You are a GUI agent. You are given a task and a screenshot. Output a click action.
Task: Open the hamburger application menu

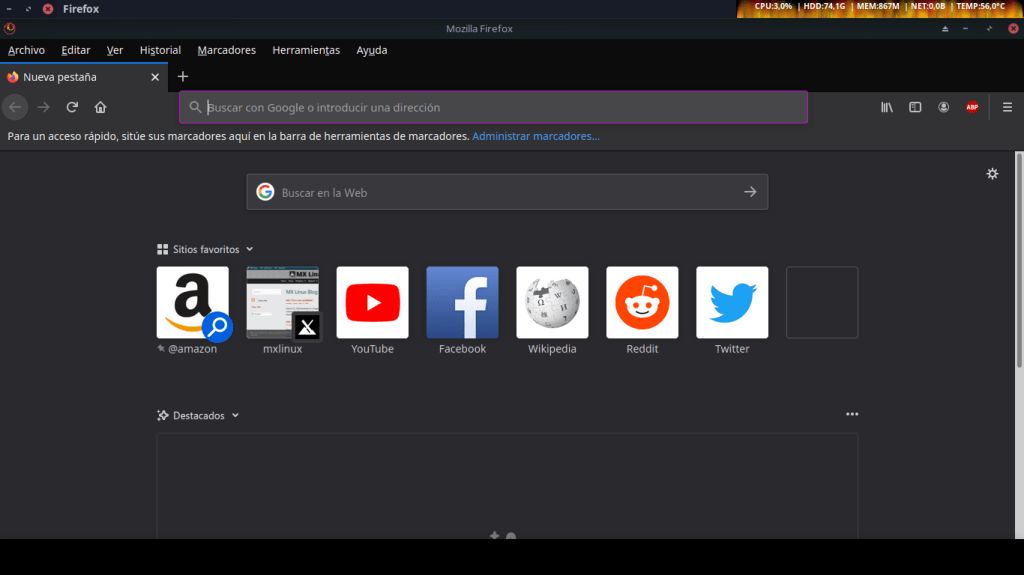tap(1007, 107)
